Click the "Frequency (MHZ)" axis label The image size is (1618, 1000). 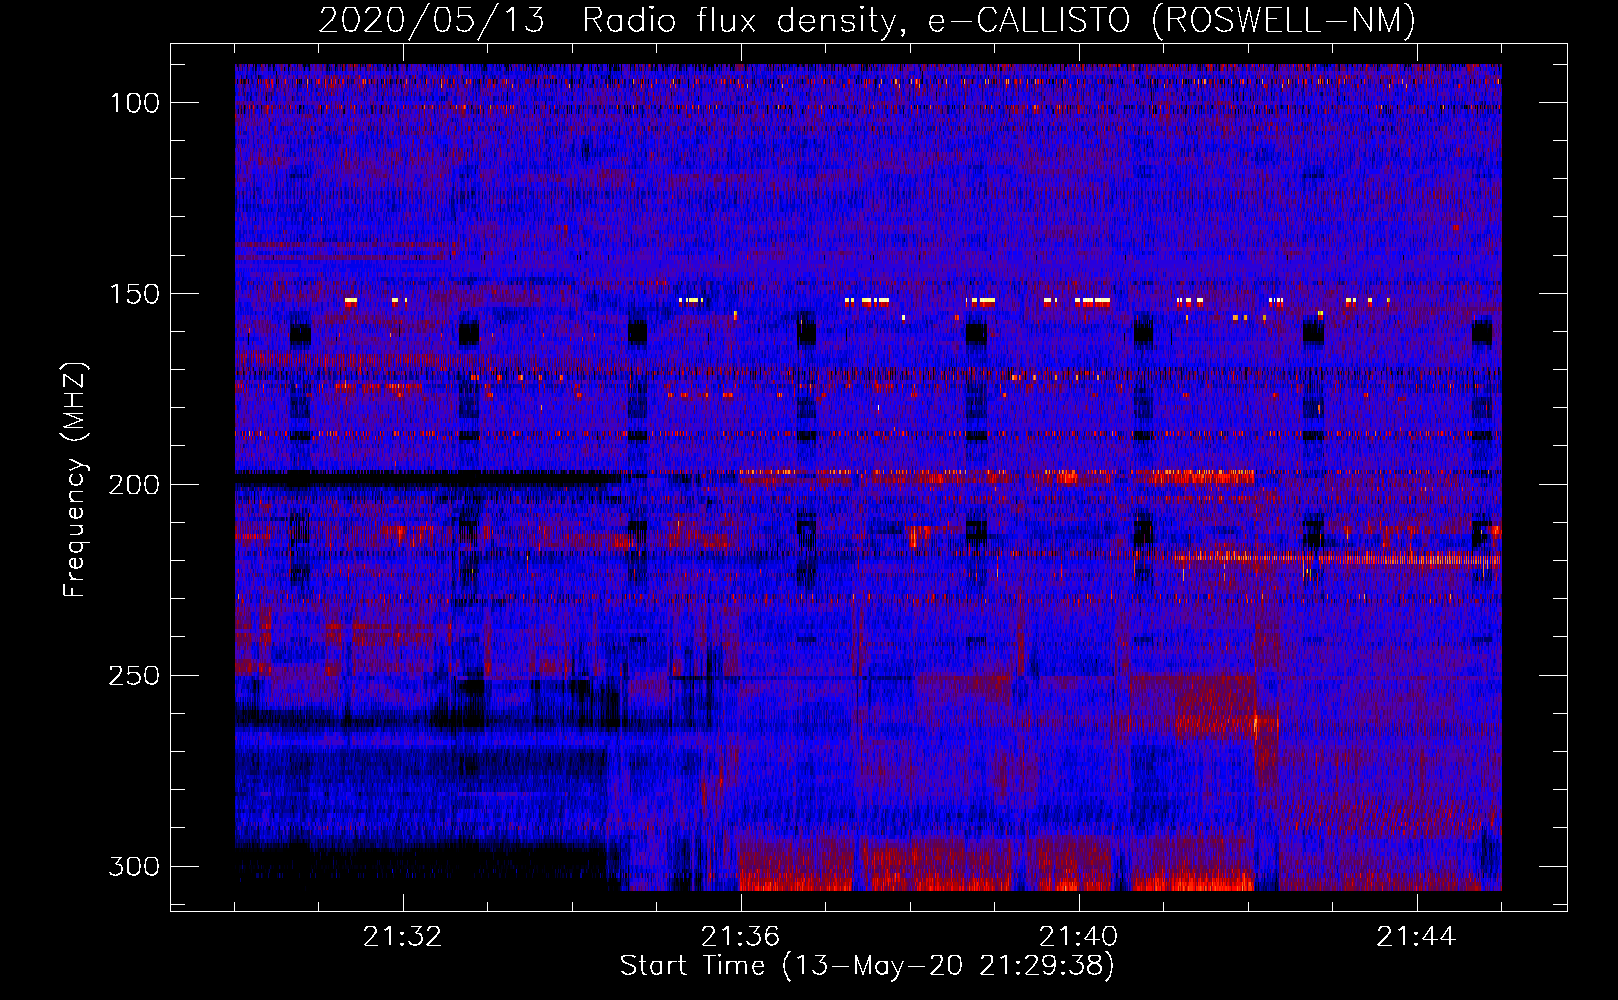point(75,480)
